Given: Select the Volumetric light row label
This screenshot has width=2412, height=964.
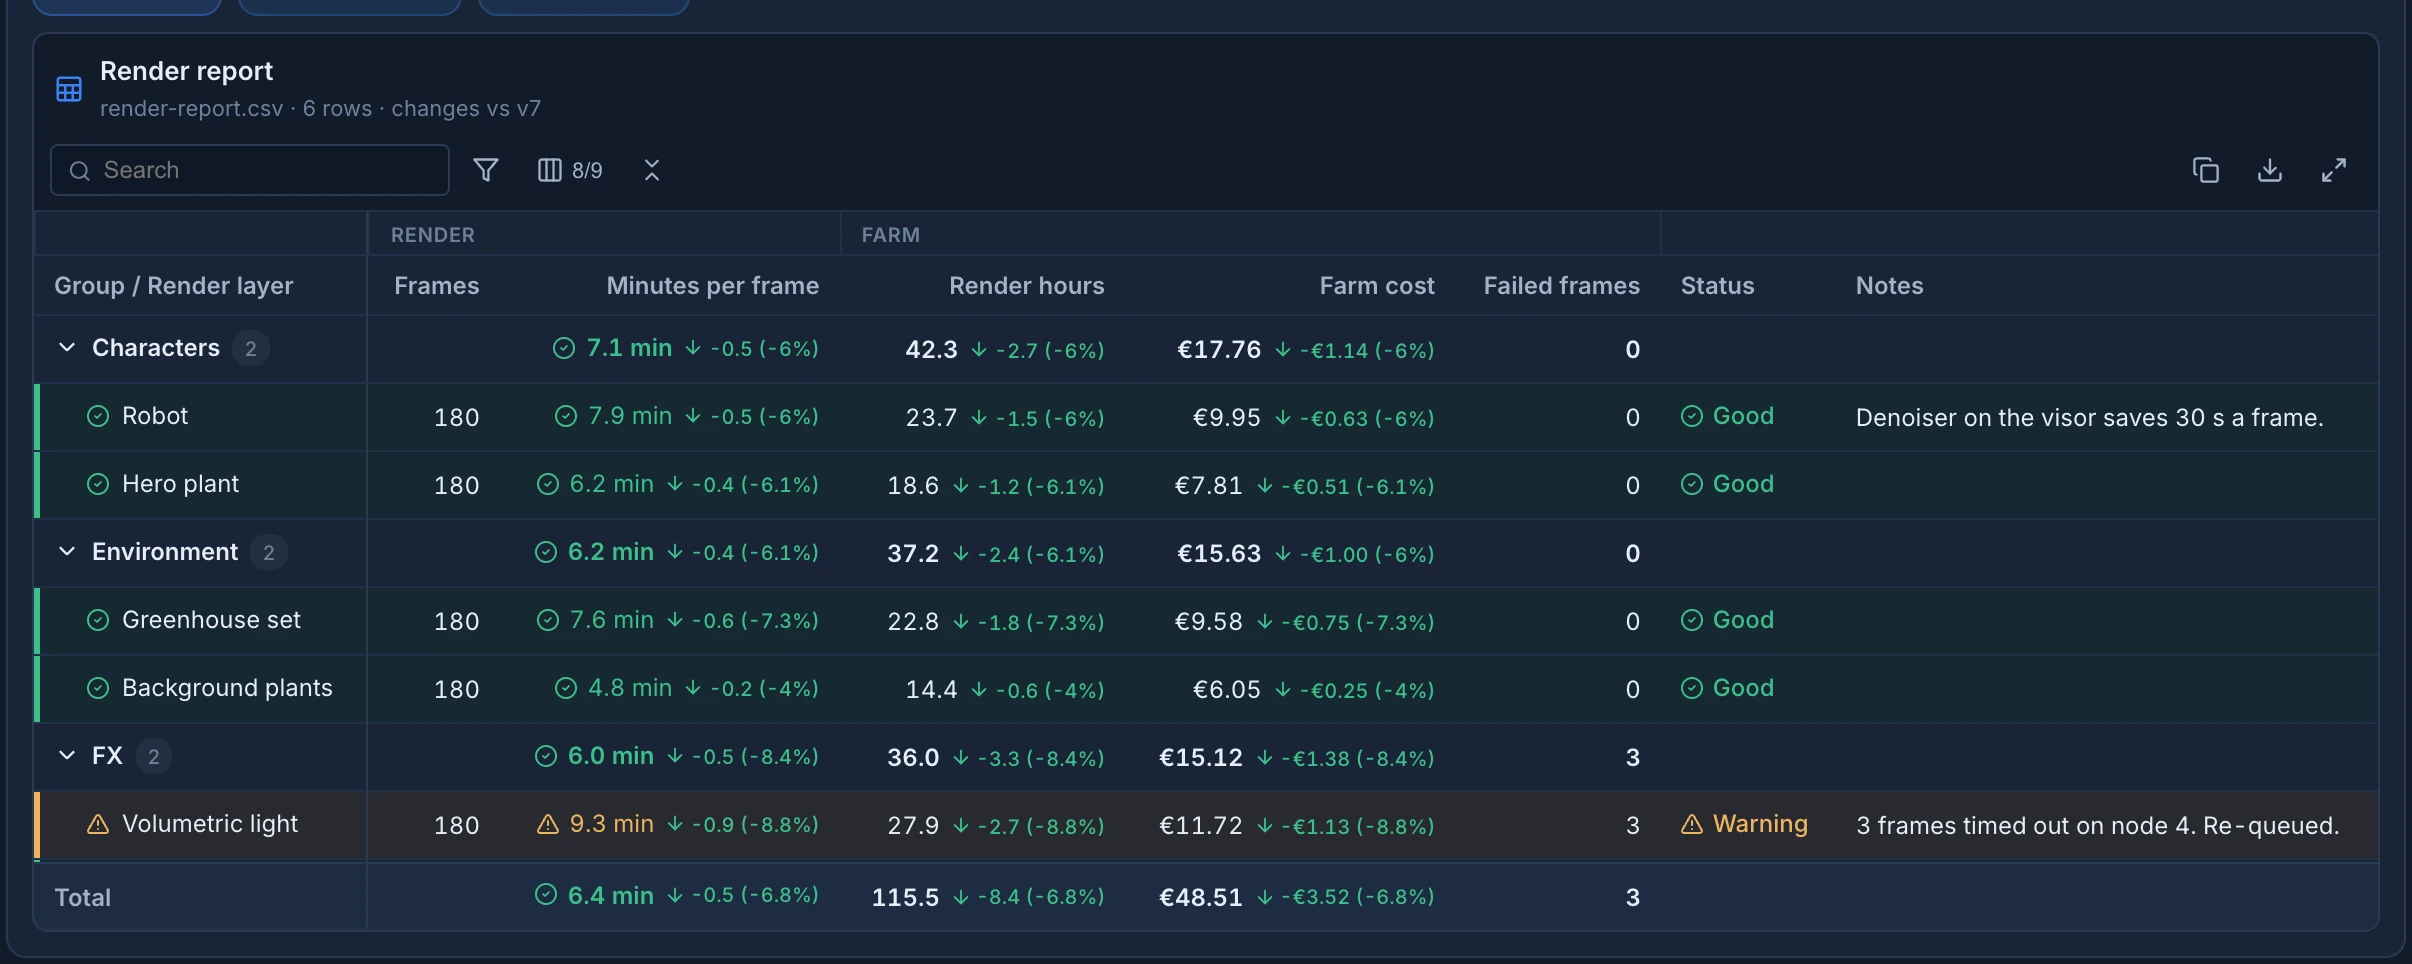Looking at the screenshot, I should 210,824.
